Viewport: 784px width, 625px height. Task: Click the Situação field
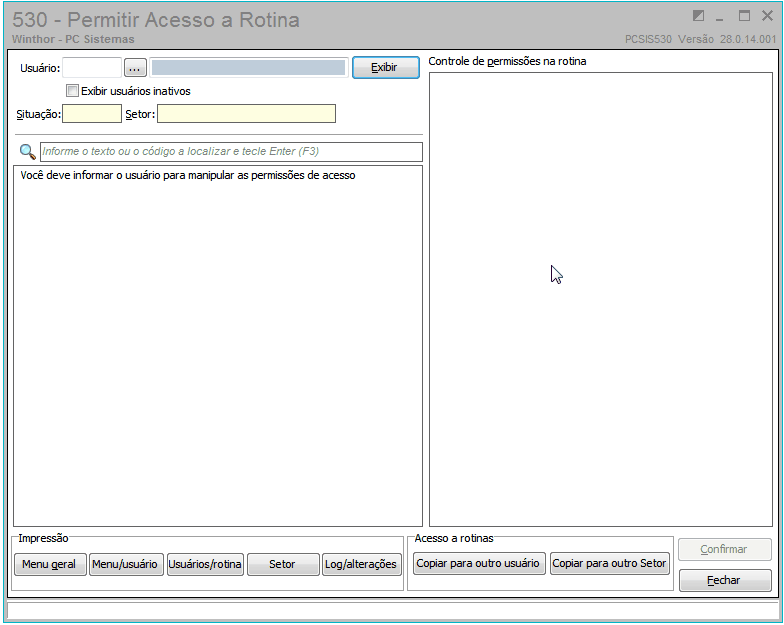[x=92, y=114]
